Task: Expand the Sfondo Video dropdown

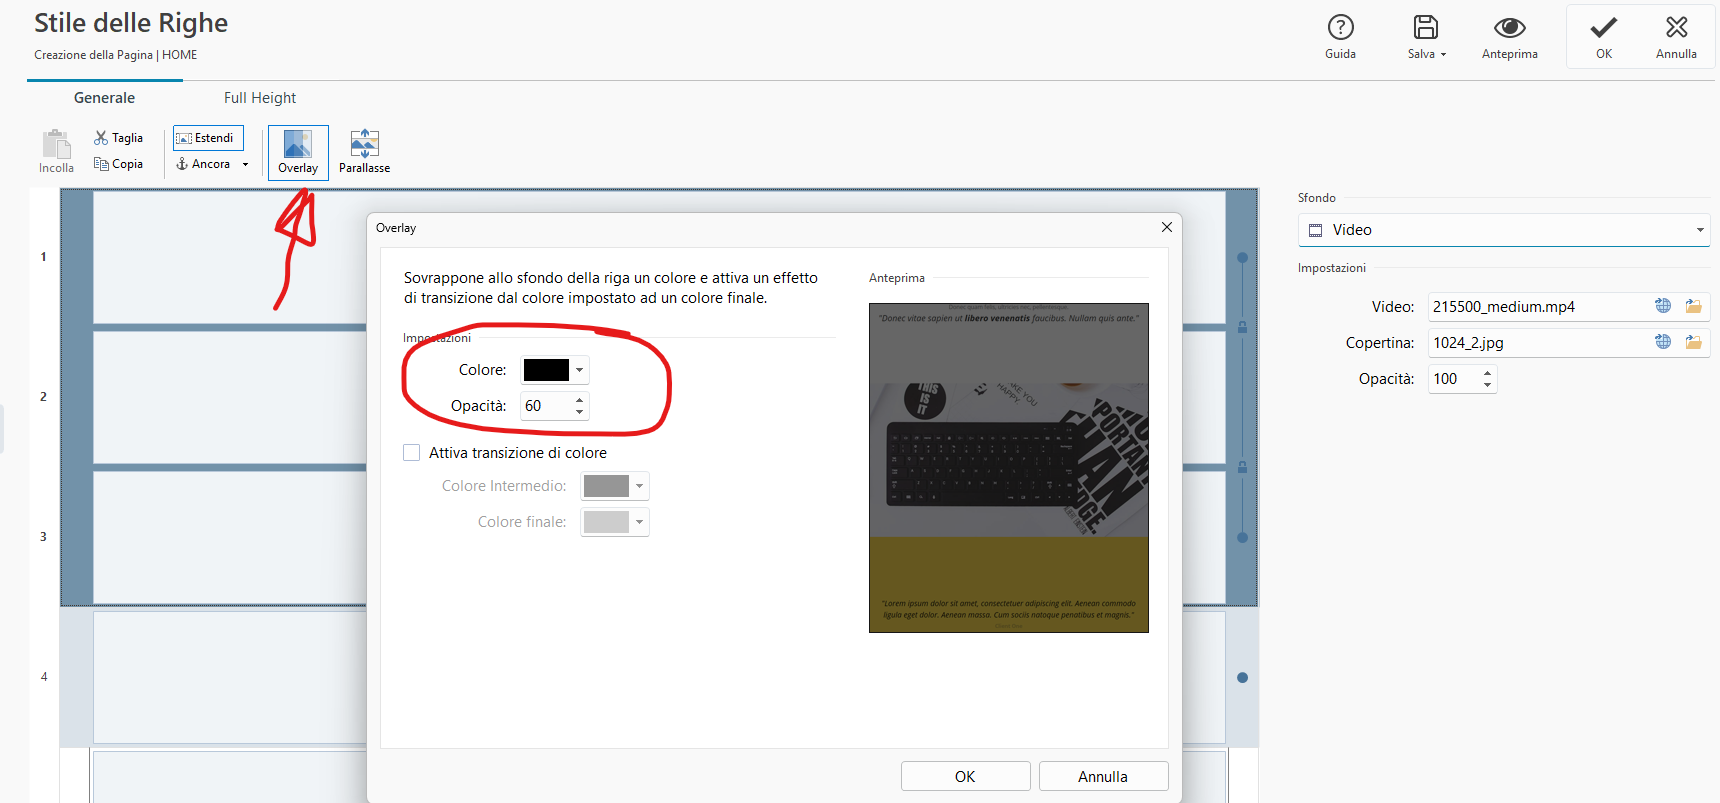Action: pyautogui.click(x=1699, y=230)
